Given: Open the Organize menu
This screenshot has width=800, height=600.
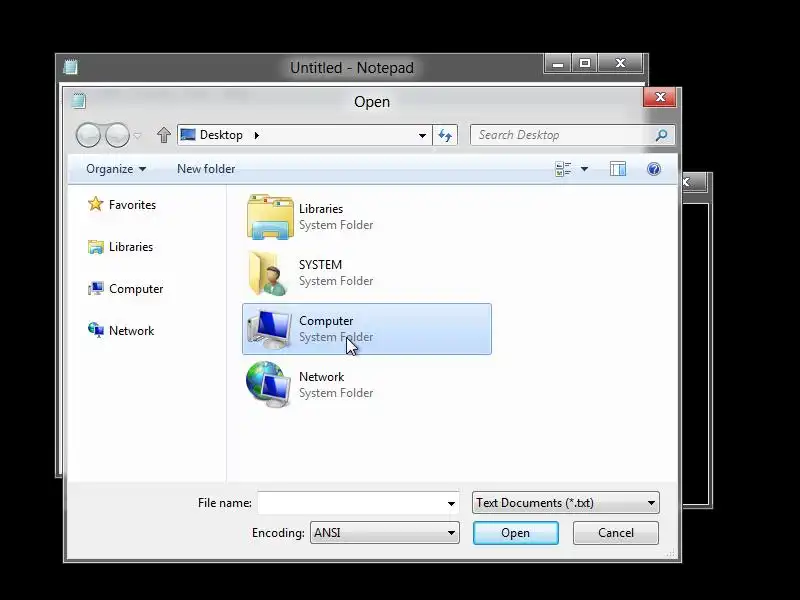Looking at the screenshot, I should (116, 169).
